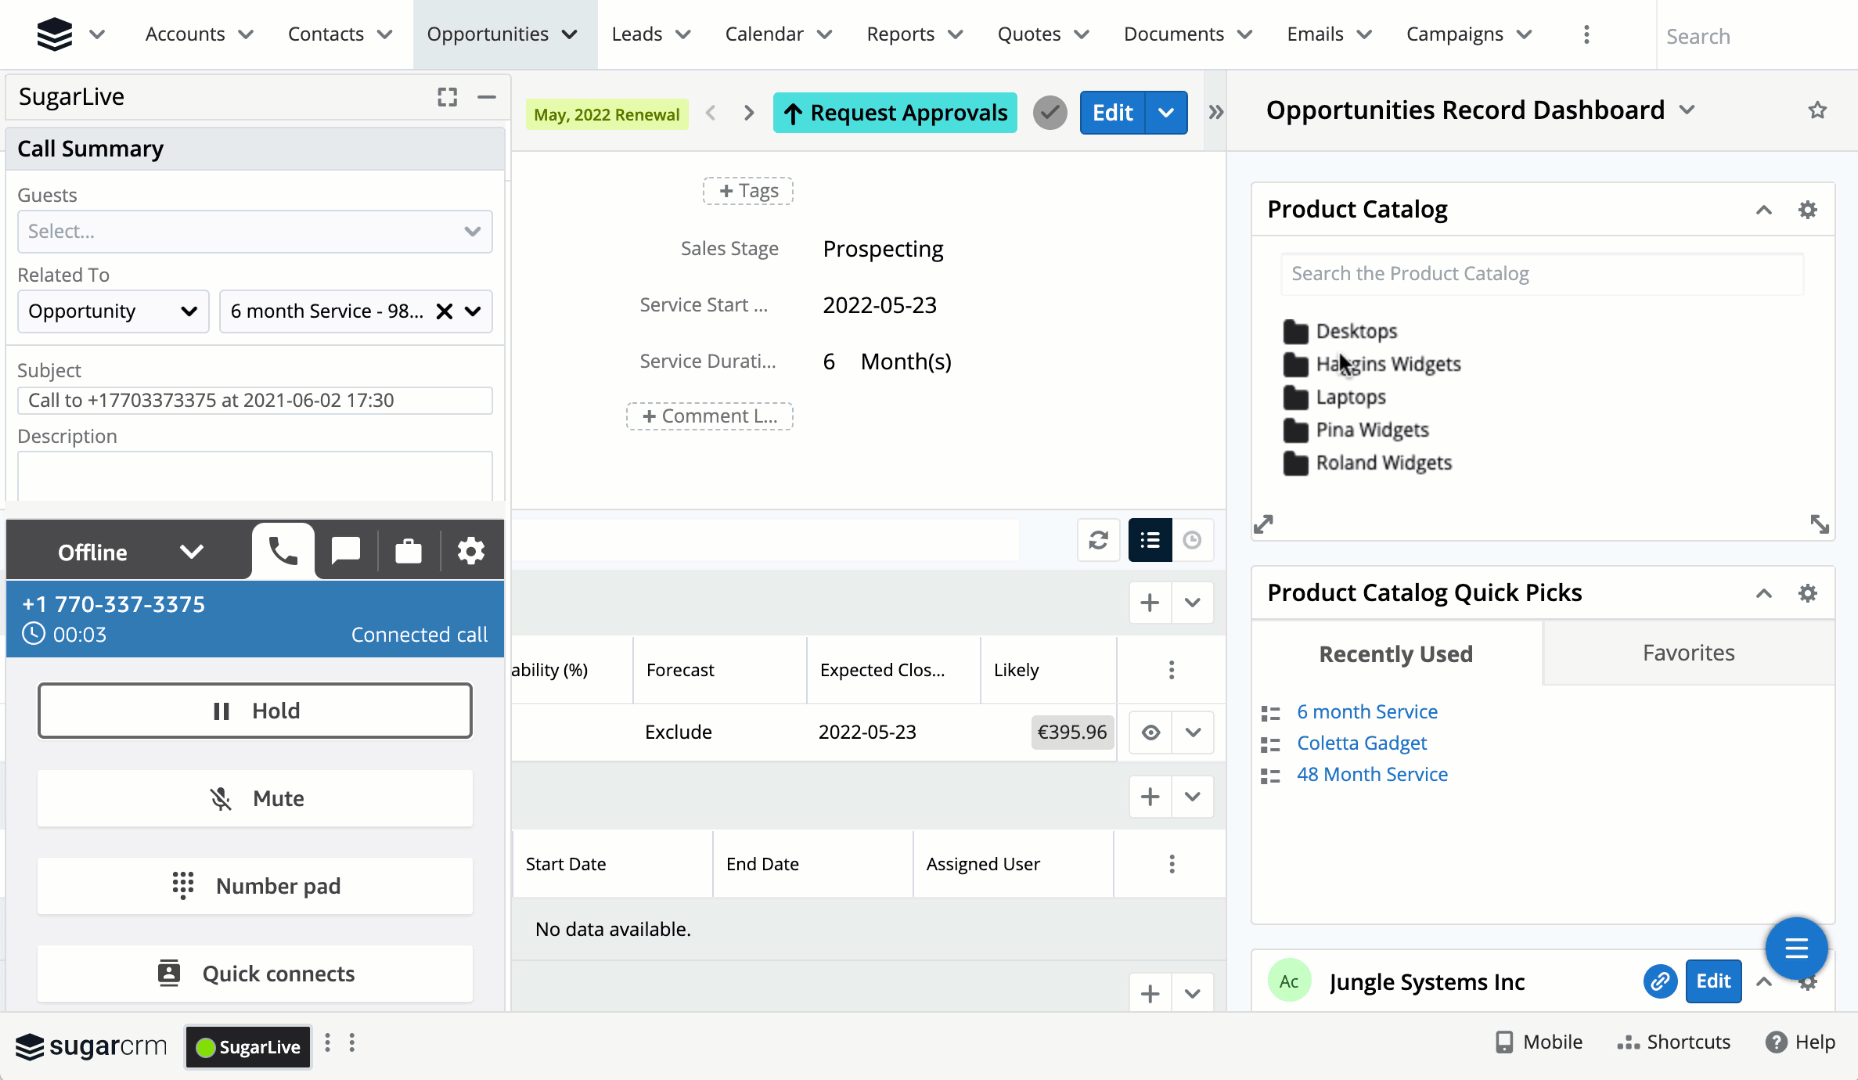Preview the row with eye icon
1858x1080 pixels.
(x=1151, y=732)
